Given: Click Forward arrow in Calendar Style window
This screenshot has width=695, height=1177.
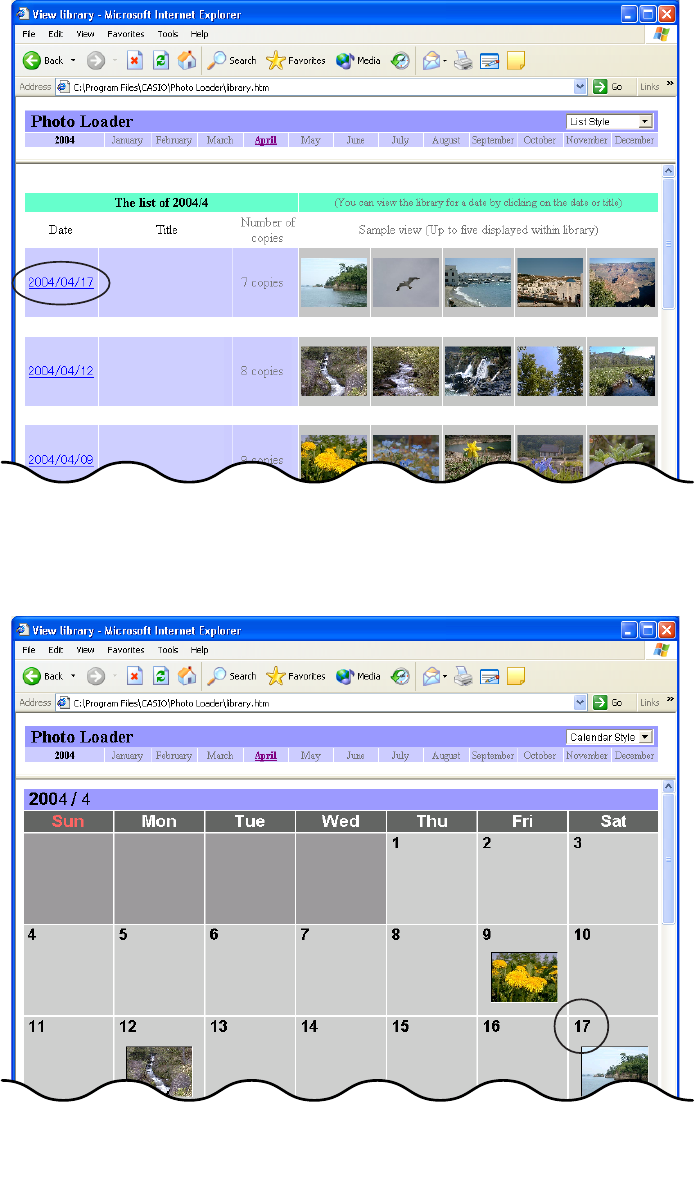Looking at the screenshot, I should pos(95,676).
